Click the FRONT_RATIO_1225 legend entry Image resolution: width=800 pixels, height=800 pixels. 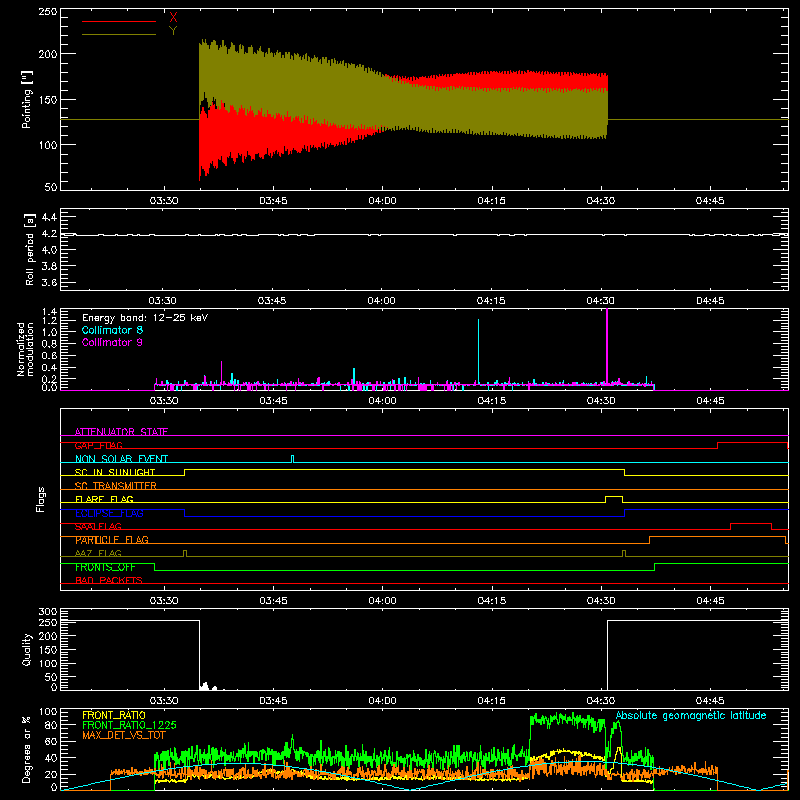tap(129, 725)
